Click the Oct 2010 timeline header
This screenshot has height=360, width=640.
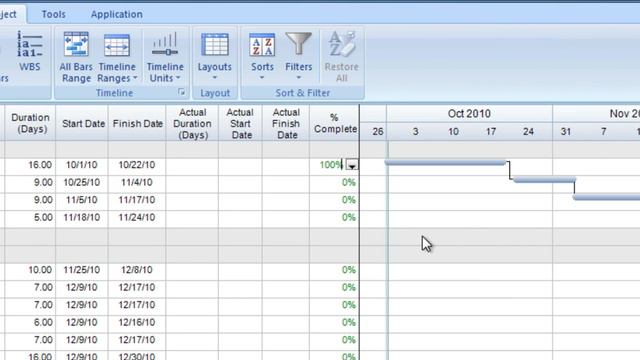point(469,113)
